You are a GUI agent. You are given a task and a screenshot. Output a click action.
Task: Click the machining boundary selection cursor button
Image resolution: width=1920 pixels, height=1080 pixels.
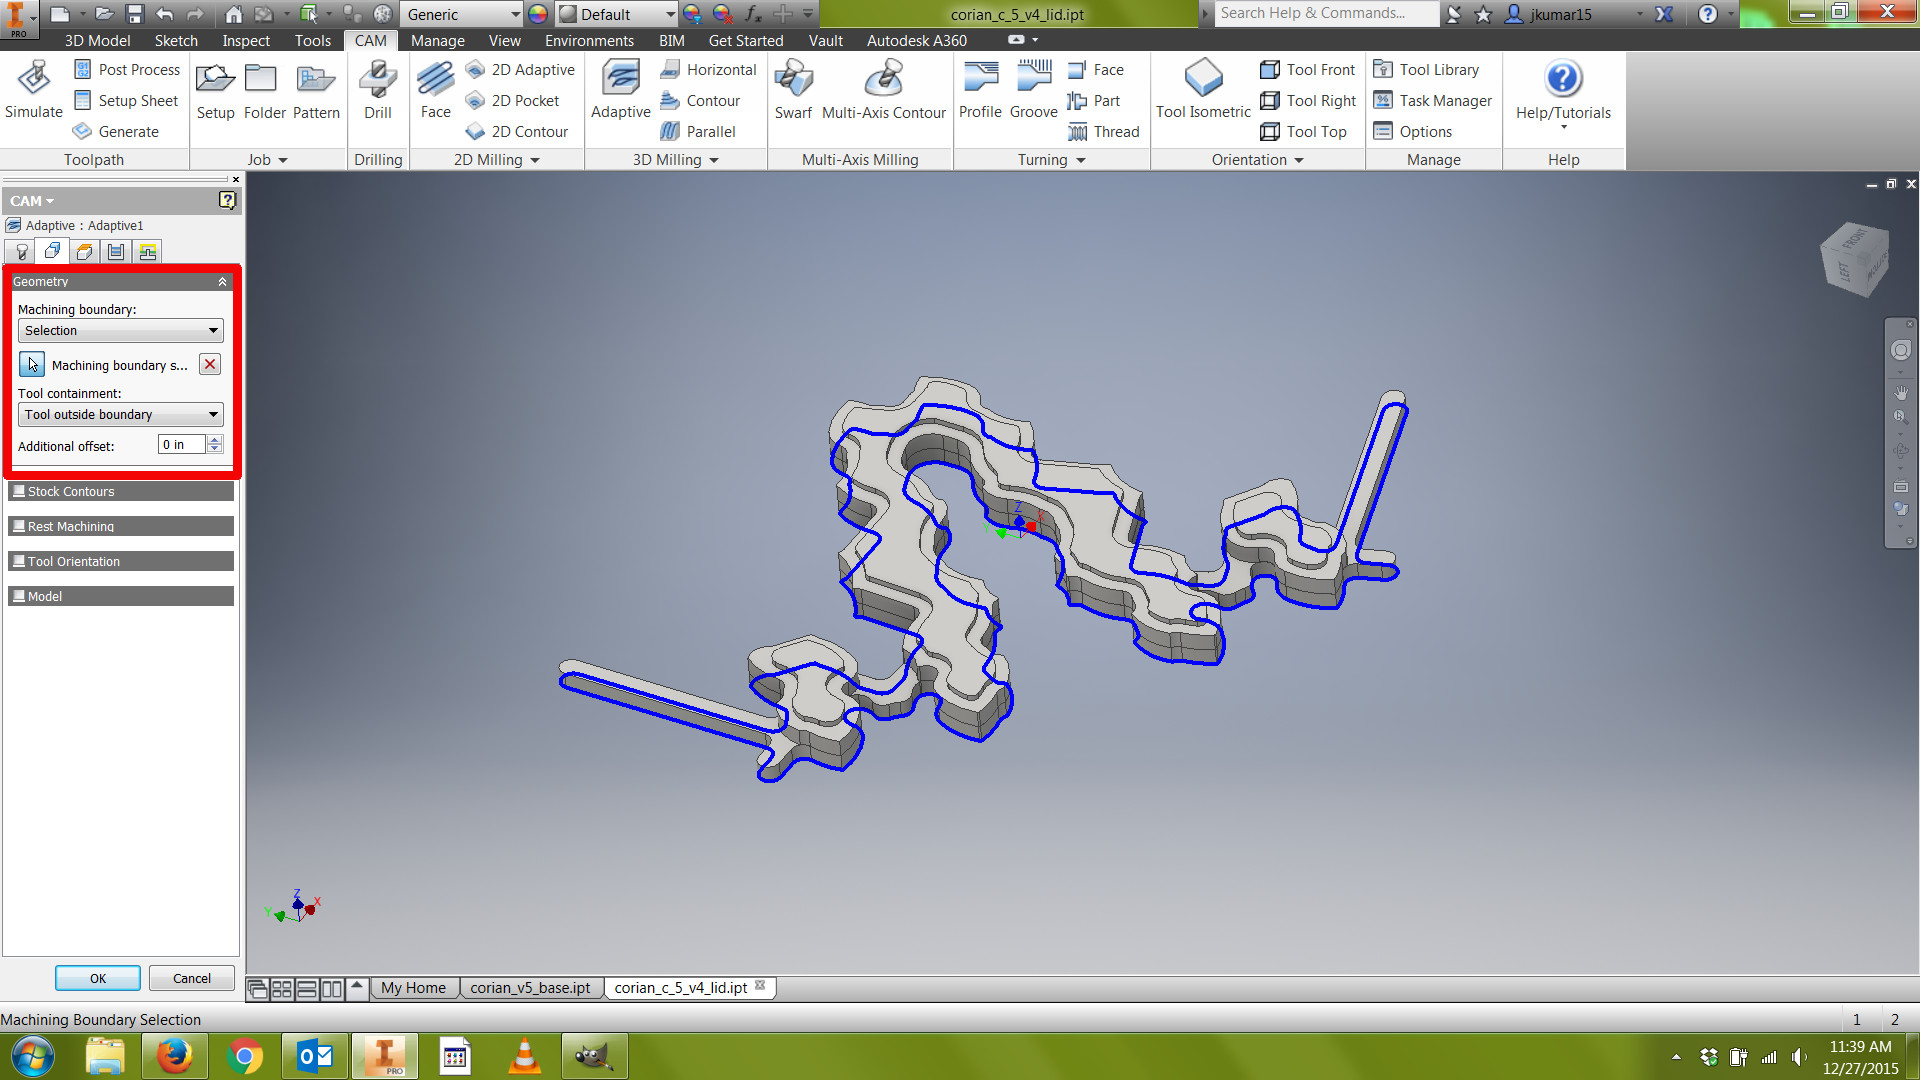click(32, 365)
